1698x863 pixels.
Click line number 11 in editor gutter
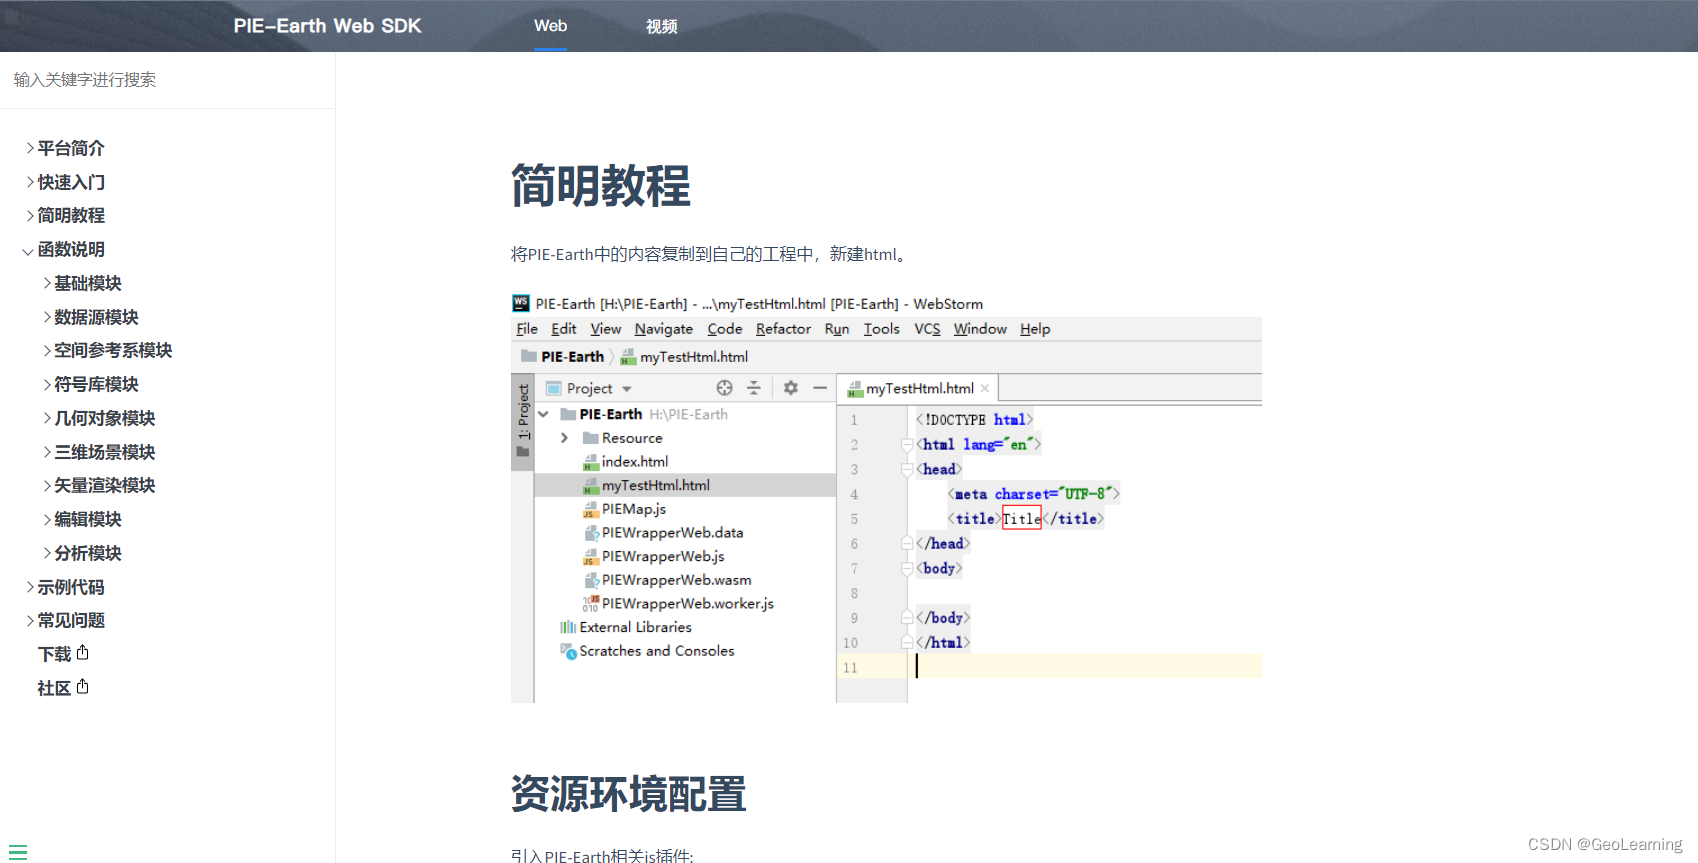coord(850,667)
